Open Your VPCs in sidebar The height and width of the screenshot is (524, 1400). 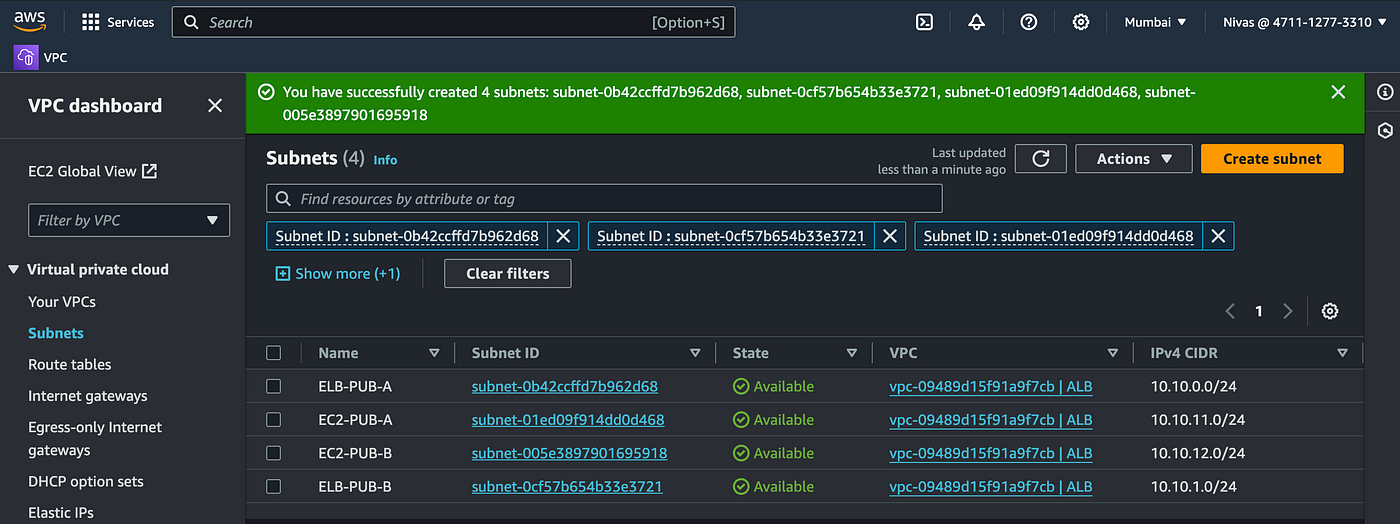pos(62,301)
